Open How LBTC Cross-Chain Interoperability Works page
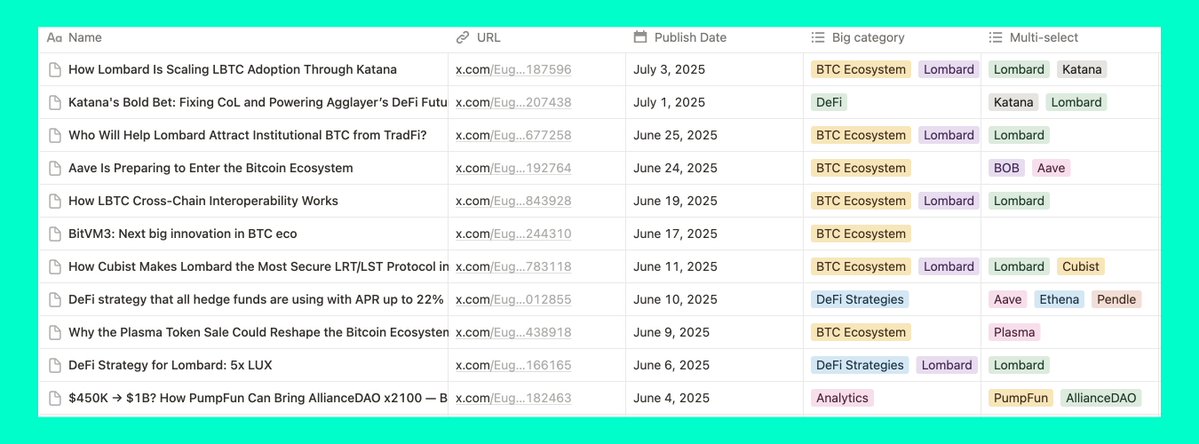The image size is (1199, 444). click(x=203, y=201)
